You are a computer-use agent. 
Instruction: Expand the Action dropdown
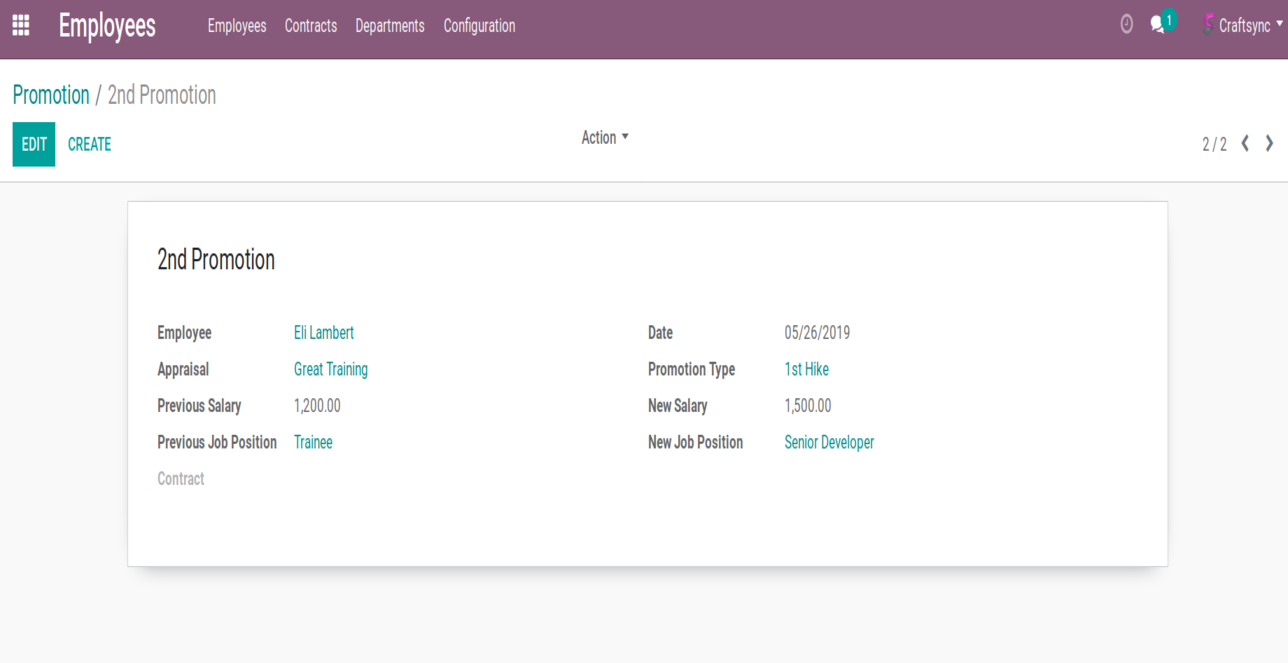pos(605,138)
